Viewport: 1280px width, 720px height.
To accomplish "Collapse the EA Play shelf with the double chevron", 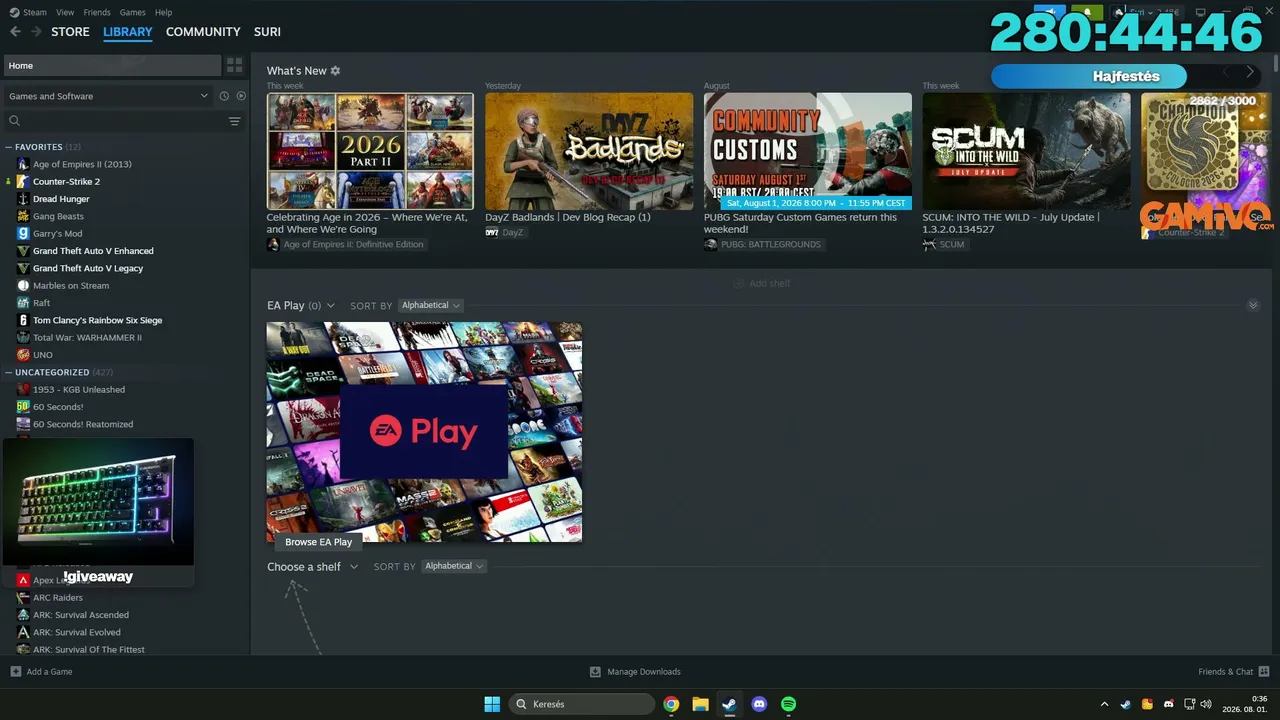I will click(1253, 305).
